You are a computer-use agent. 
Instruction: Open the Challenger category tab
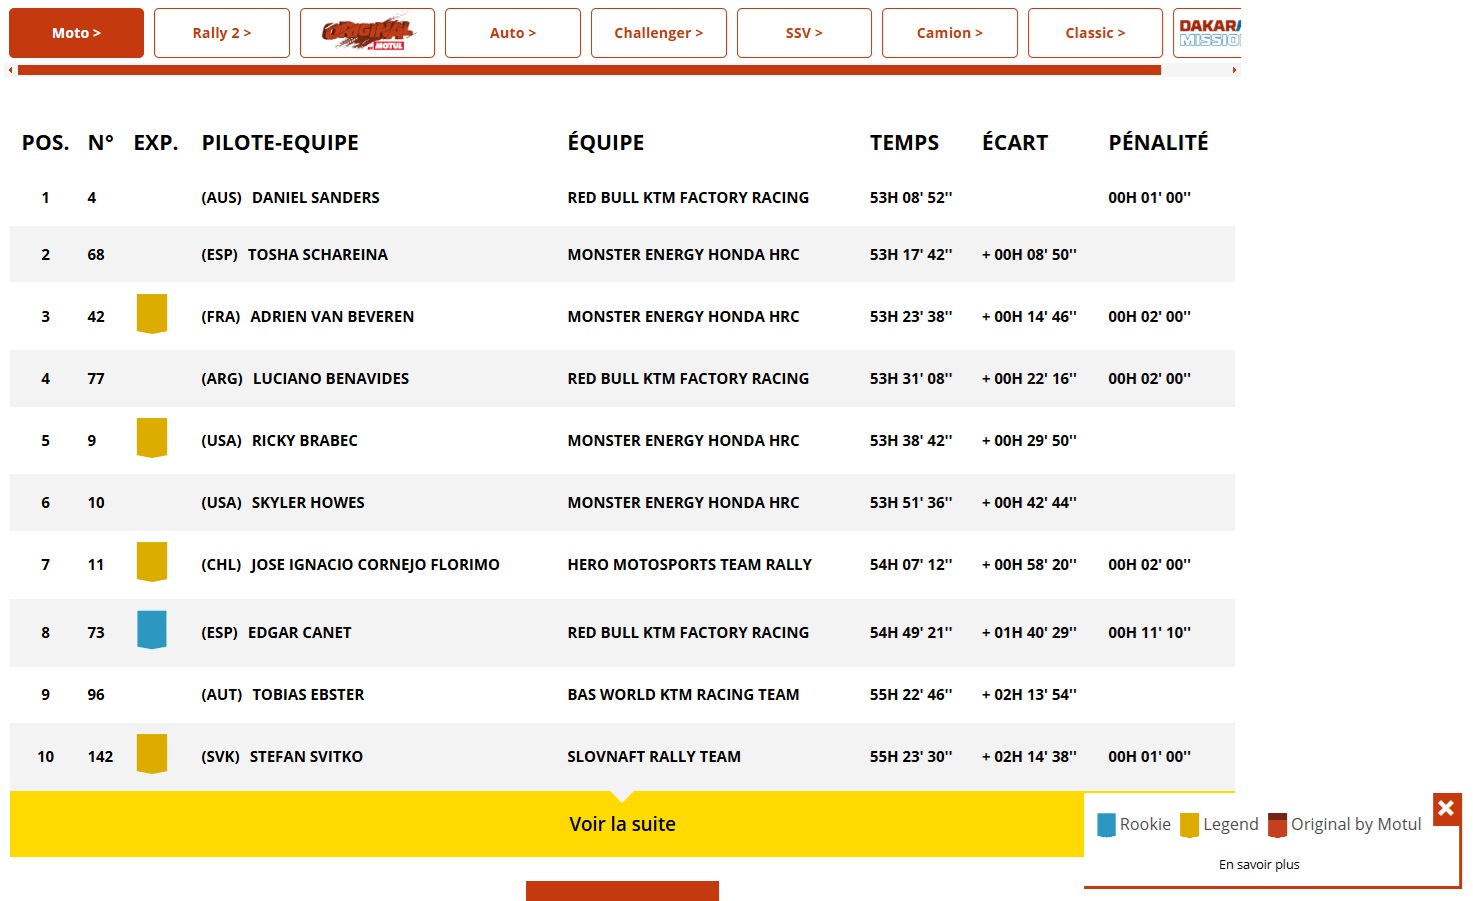coord(659,33)
